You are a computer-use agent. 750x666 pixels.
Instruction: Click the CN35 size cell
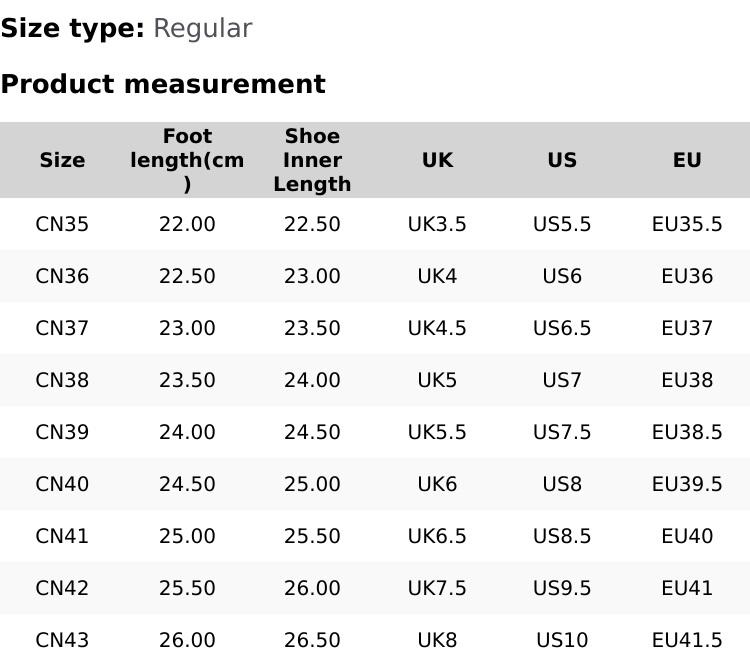[x=62, y=224]
